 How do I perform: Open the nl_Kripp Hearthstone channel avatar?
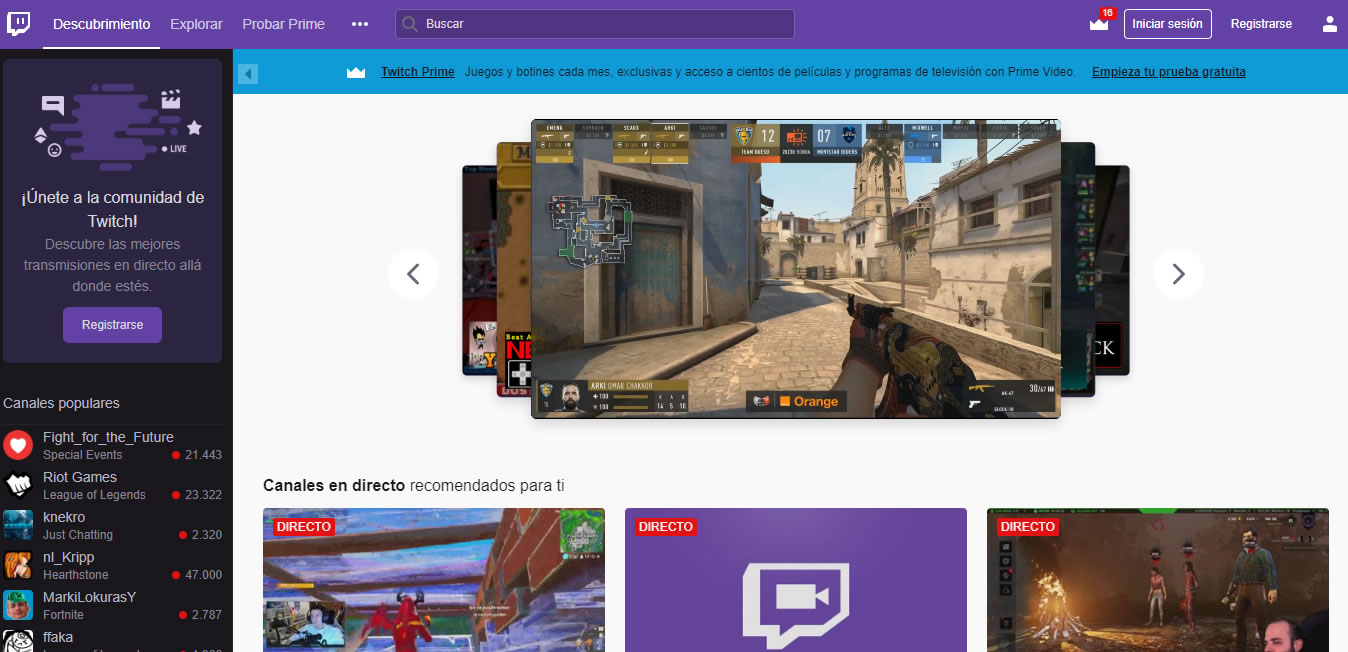[x=17, y=565]
